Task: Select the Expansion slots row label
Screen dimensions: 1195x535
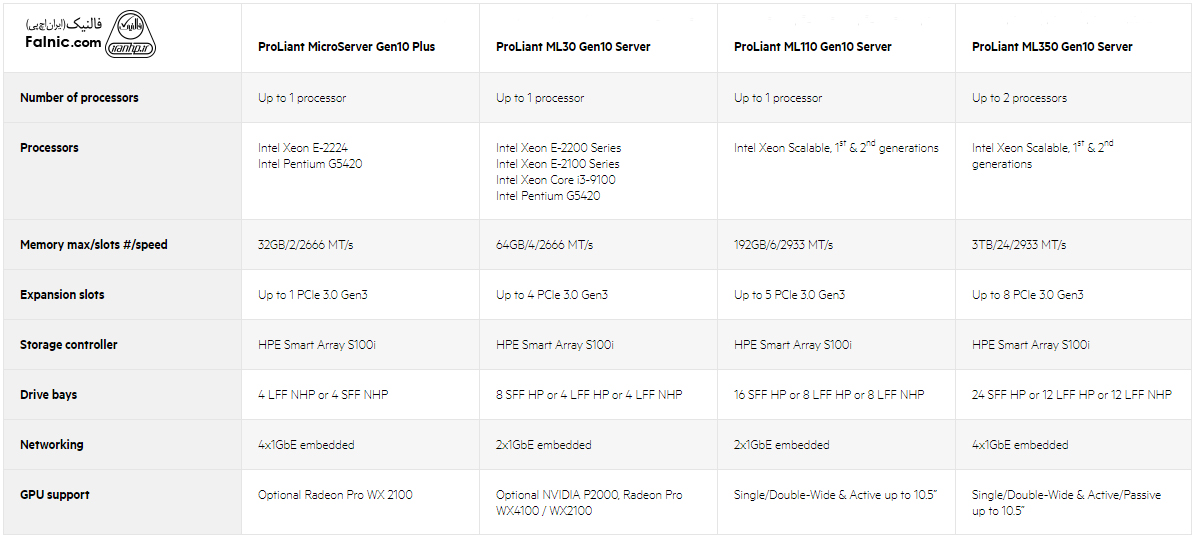Action: 62,295
